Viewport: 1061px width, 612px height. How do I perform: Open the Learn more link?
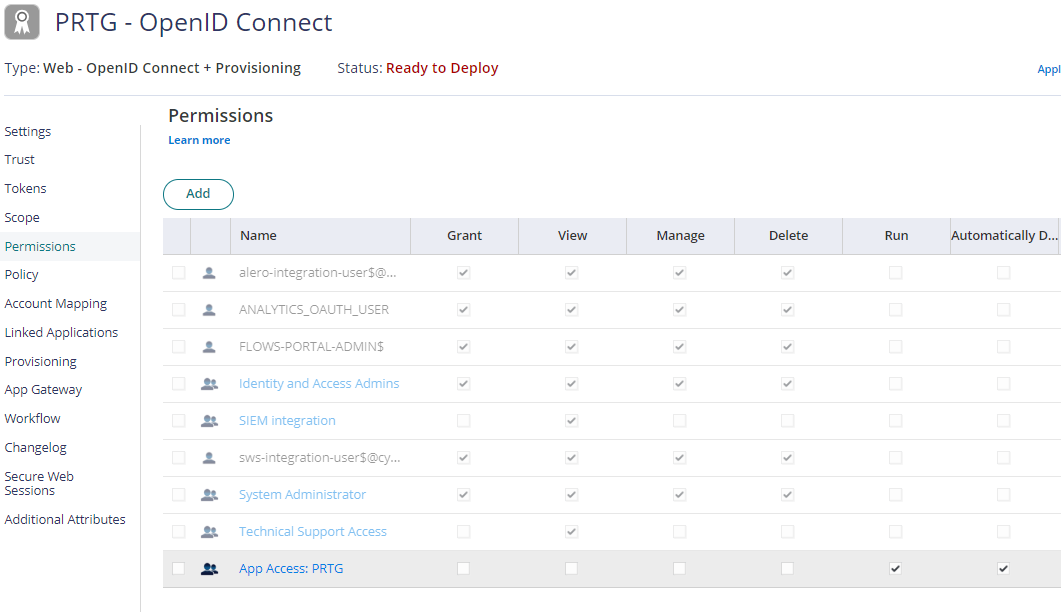(x=198, y=140)
